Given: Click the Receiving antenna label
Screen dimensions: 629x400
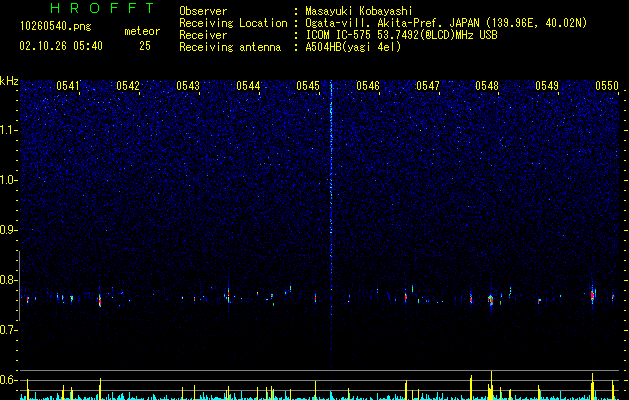Looking at the screenshot, I should [230, 47].
